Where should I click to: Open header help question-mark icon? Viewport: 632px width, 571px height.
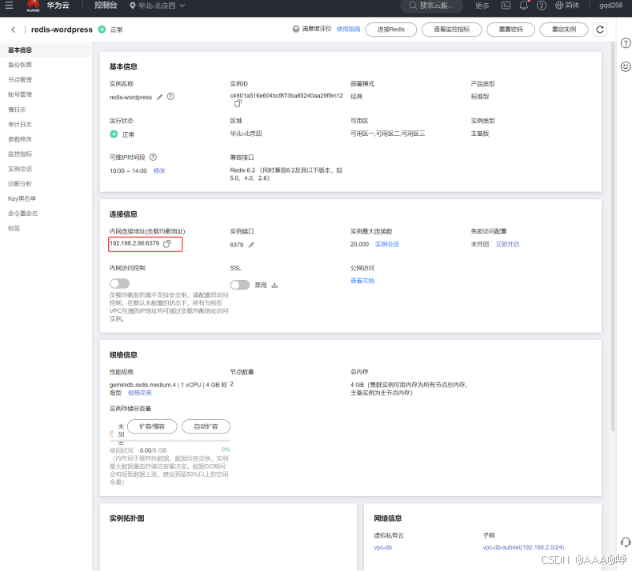[541, 6]
